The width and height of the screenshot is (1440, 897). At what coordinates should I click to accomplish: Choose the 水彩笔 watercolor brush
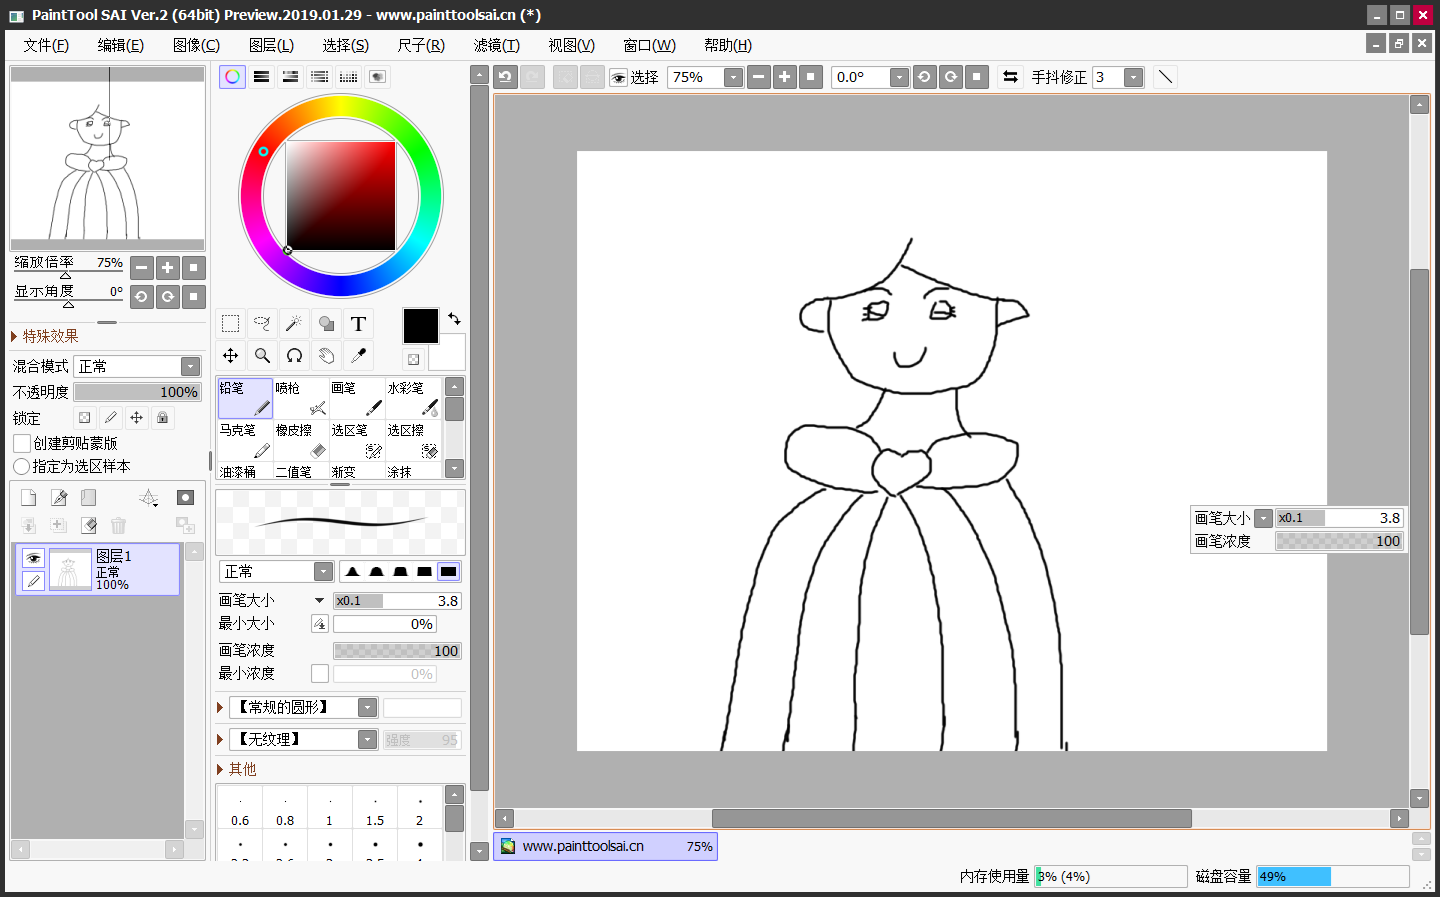pos(413,398)
